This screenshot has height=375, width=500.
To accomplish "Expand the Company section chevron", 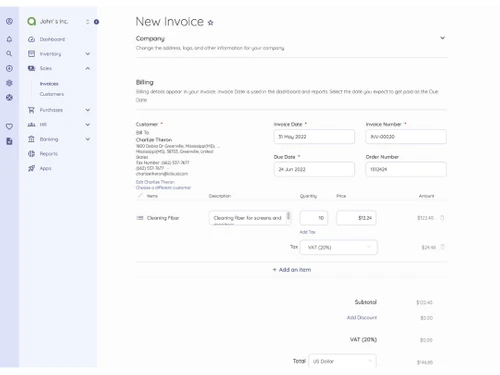I will pyautogui.click(x=442, y=38).
